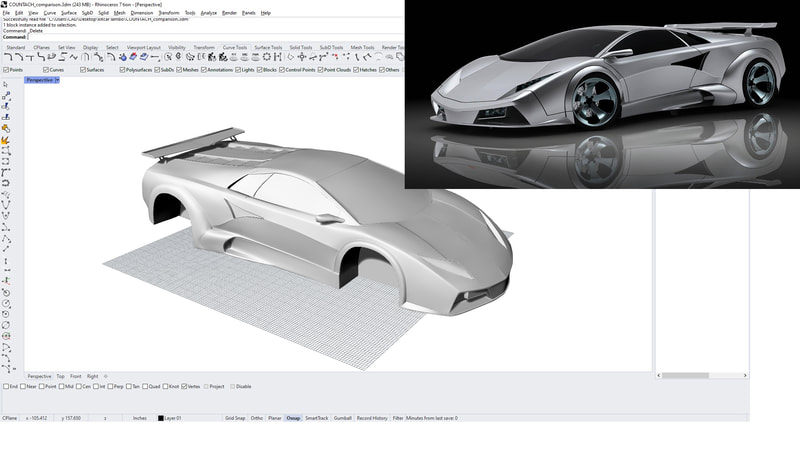Click the Inches units pane in status bar
The width and height of the screenshot is (800, 467).
[x=140, y=418]
